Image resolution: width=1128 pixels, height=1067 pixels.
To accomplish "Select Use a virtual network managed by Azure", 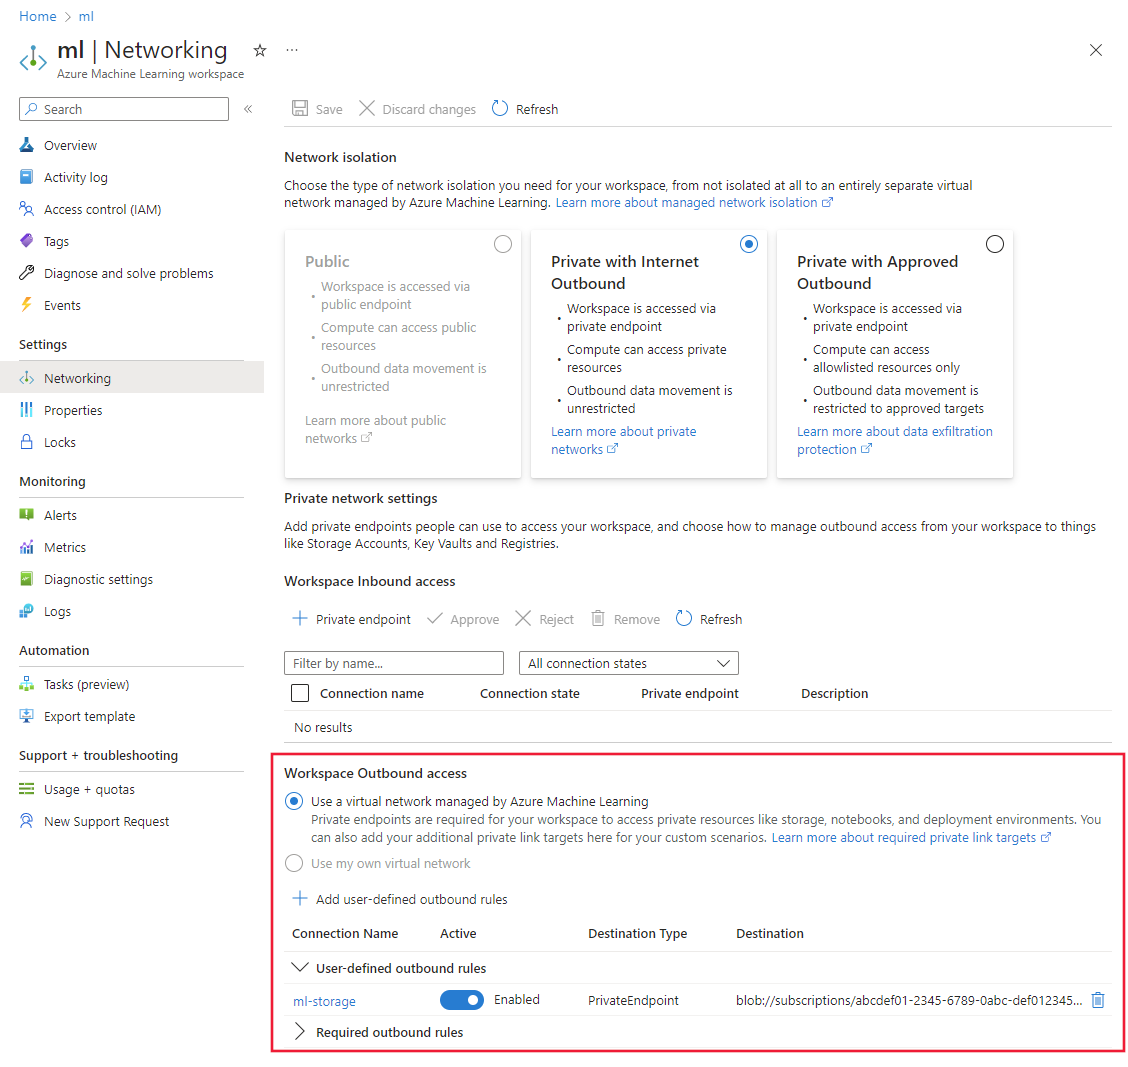I will click(294, 802).
